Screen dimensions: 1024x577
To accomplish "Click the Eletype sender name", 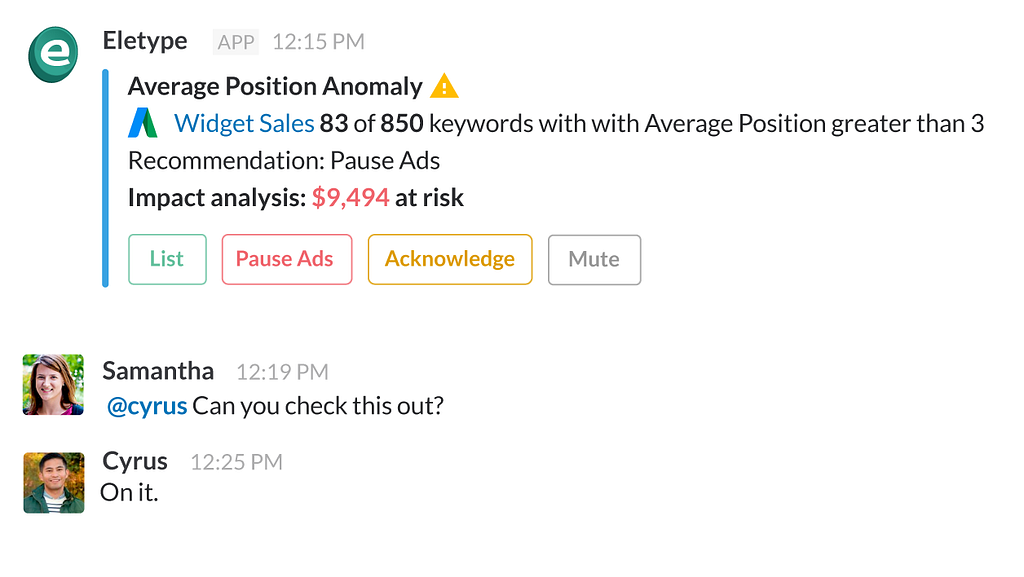I will [145, 41].
